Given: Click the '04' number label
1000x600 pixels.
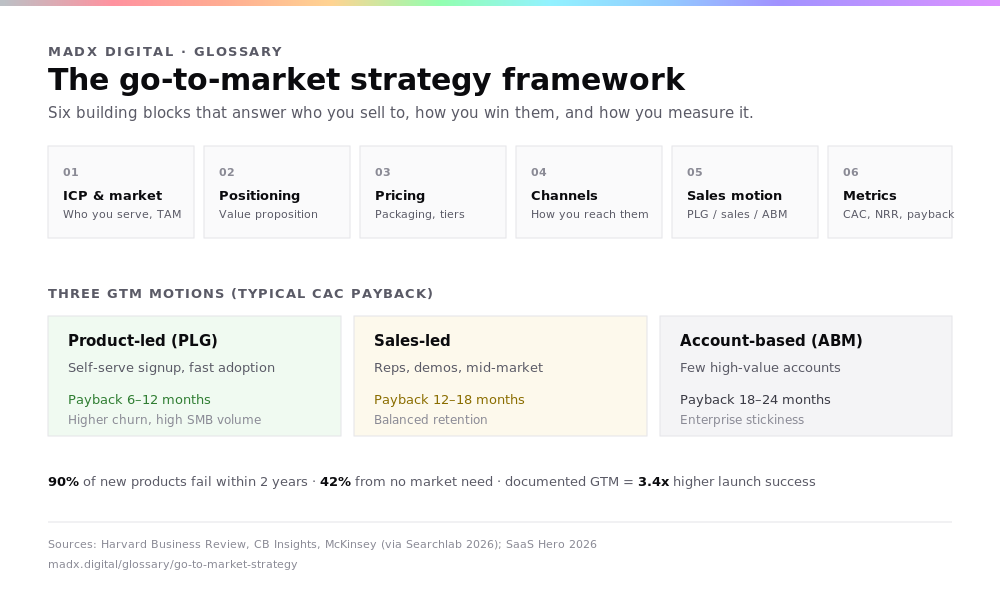Looking at the screenshot, I should (x=539, y=172).
